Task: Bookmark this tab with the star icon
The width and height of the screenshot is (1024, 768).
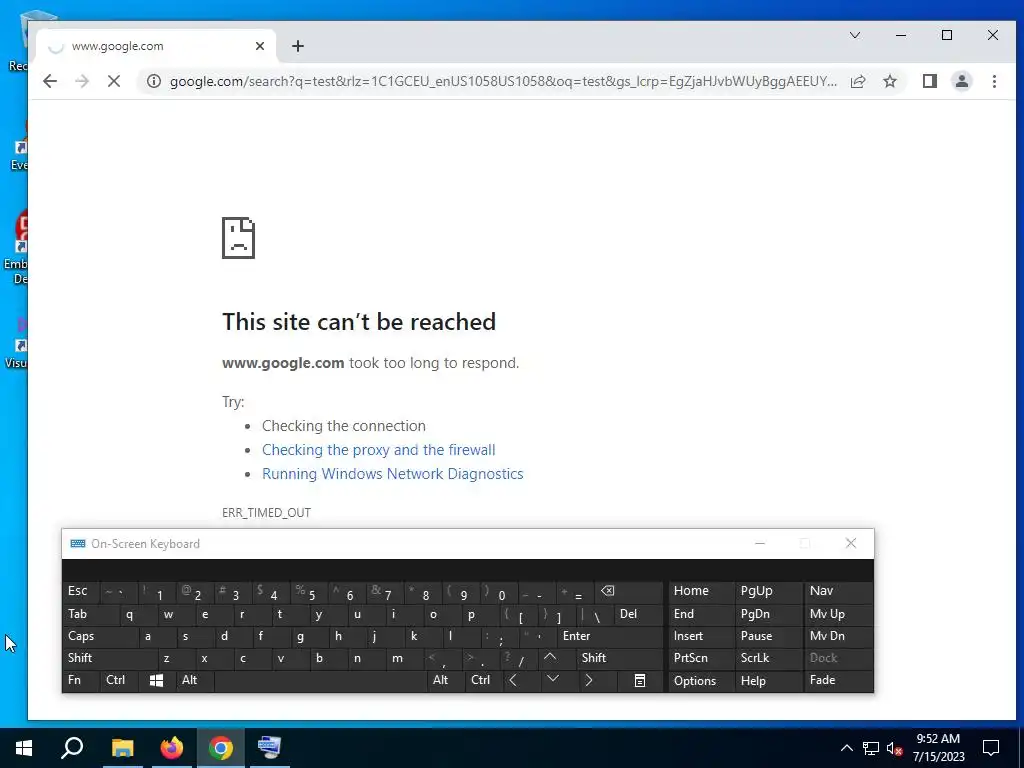Action: [889, 81]
